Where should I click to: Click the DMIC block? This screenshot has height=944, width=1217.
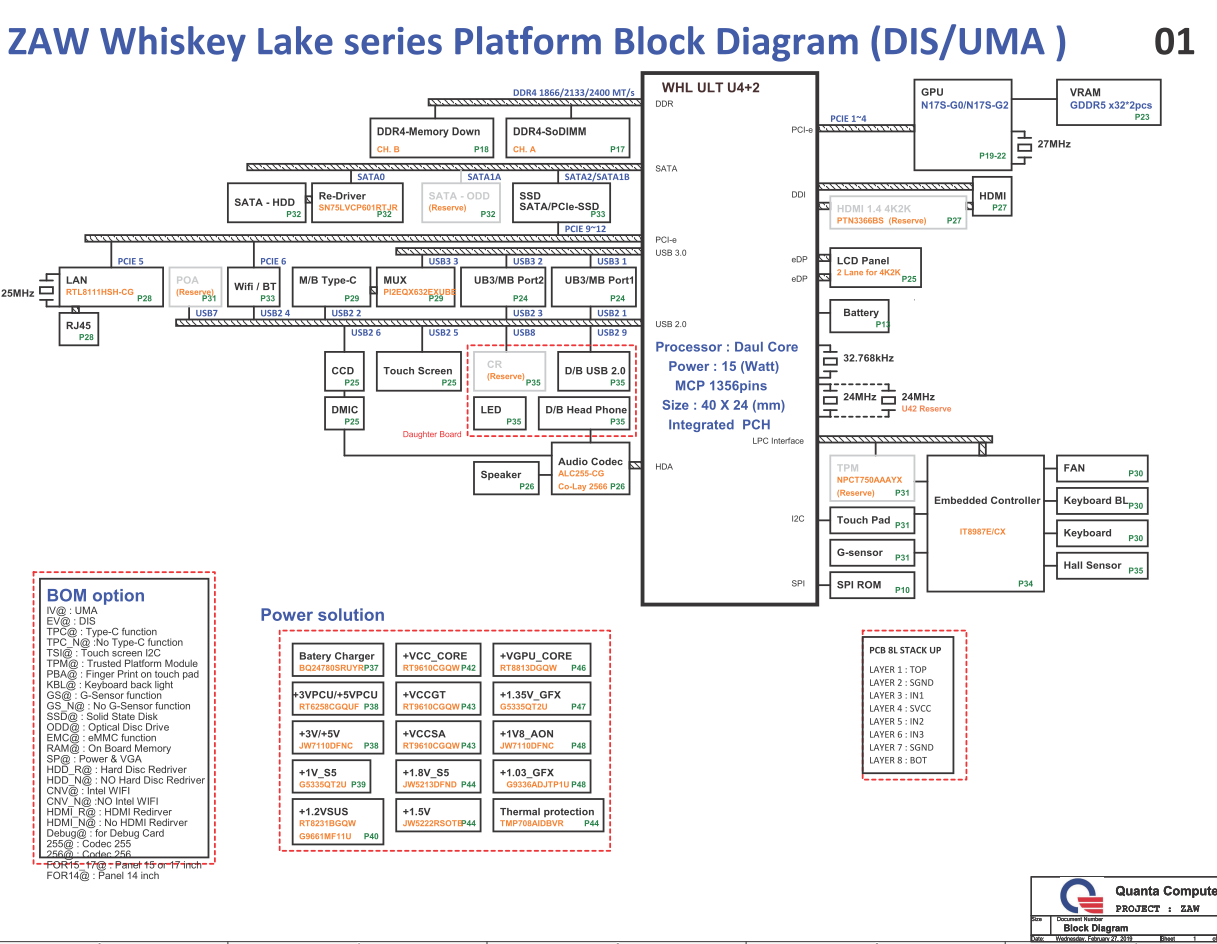tap(345, 413)
